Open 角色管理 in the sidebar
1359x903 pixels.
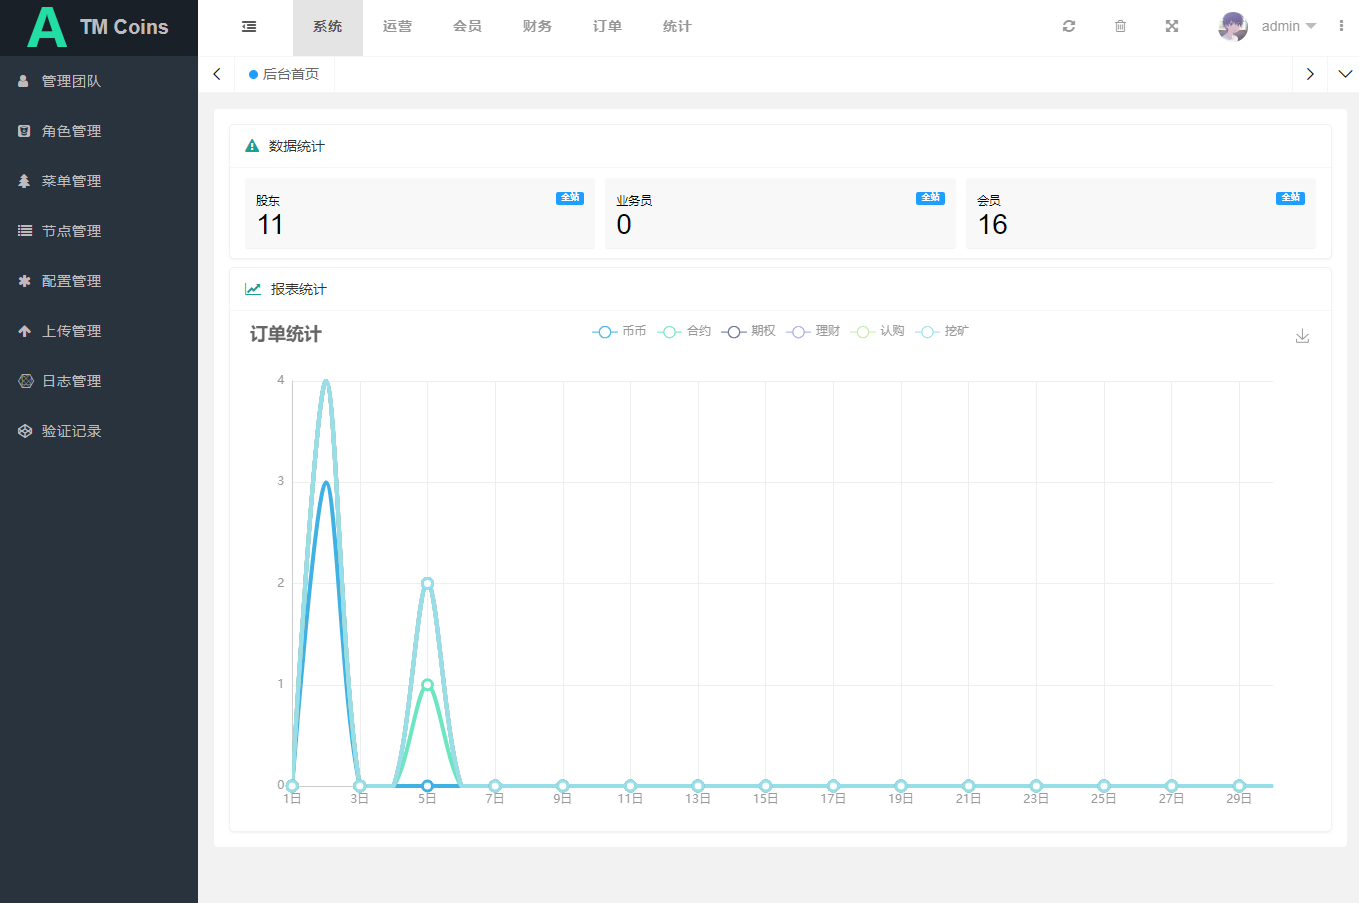pos(71,131)
